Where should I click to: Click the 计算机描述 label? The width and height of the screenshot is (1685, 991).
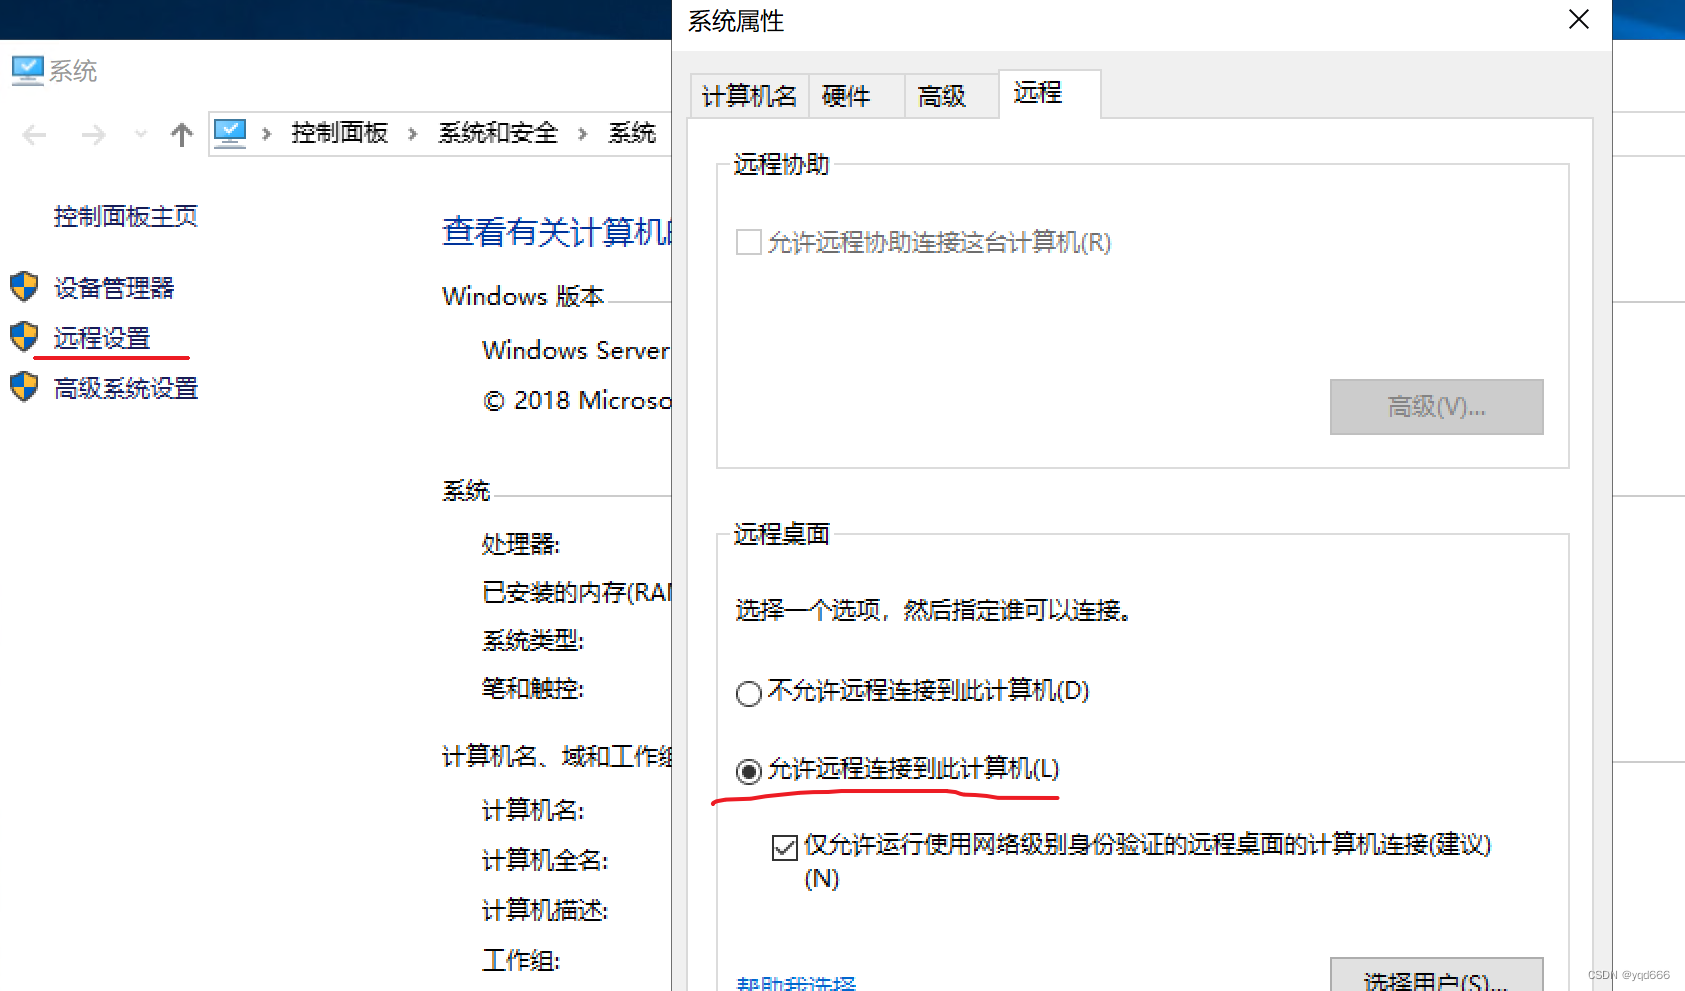[544, 910]
